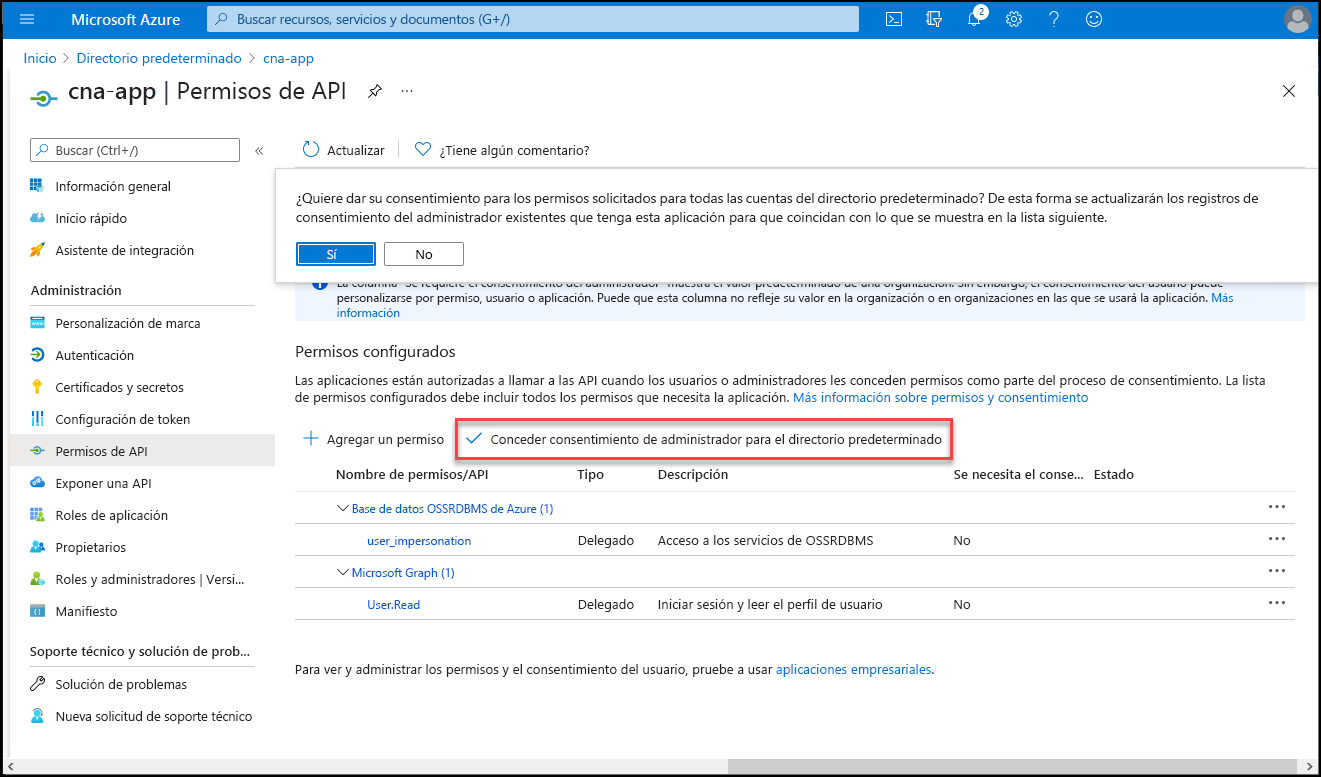
Task: Confirm consent with the Sí button
Action: 336,254
